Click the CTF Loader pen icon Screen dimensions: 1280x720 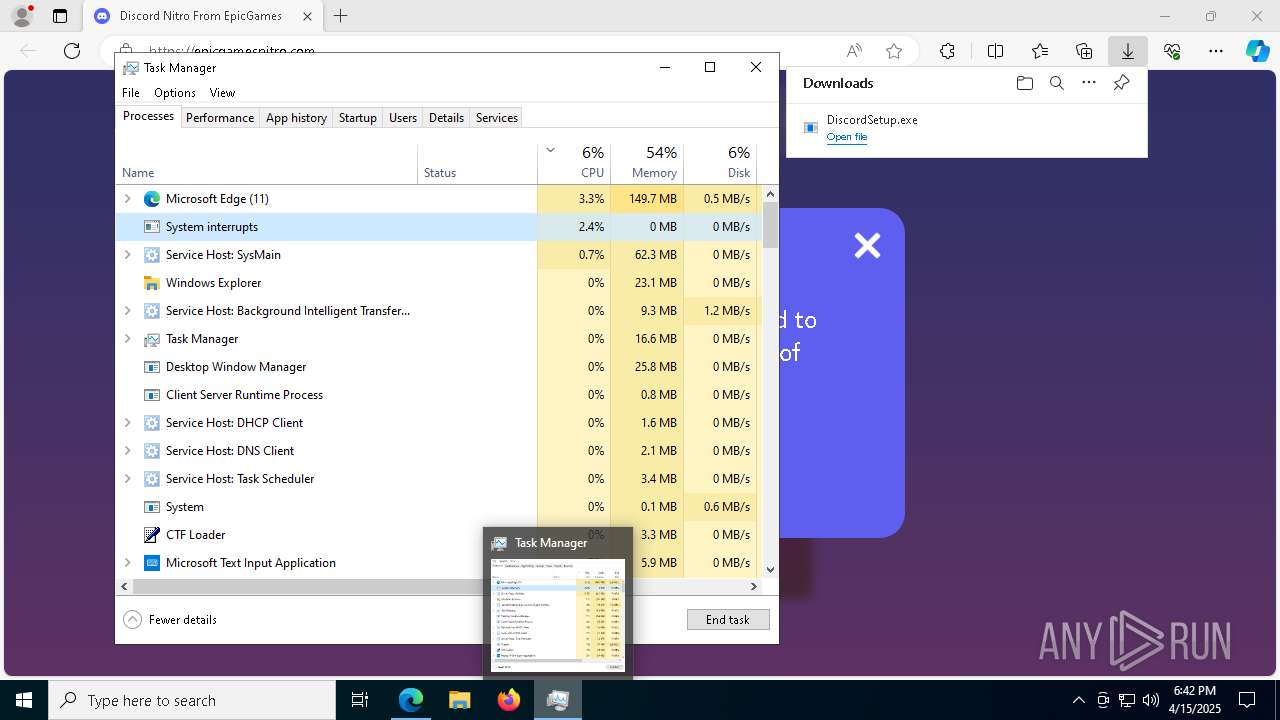(x=152, y=535)
